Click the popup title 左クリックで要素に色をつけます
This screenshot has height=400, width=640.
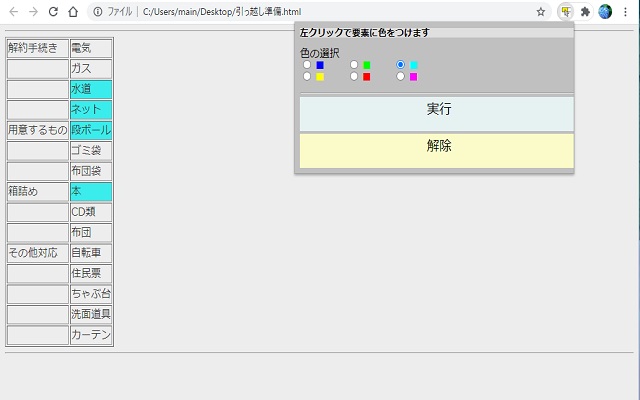point(364,33)
